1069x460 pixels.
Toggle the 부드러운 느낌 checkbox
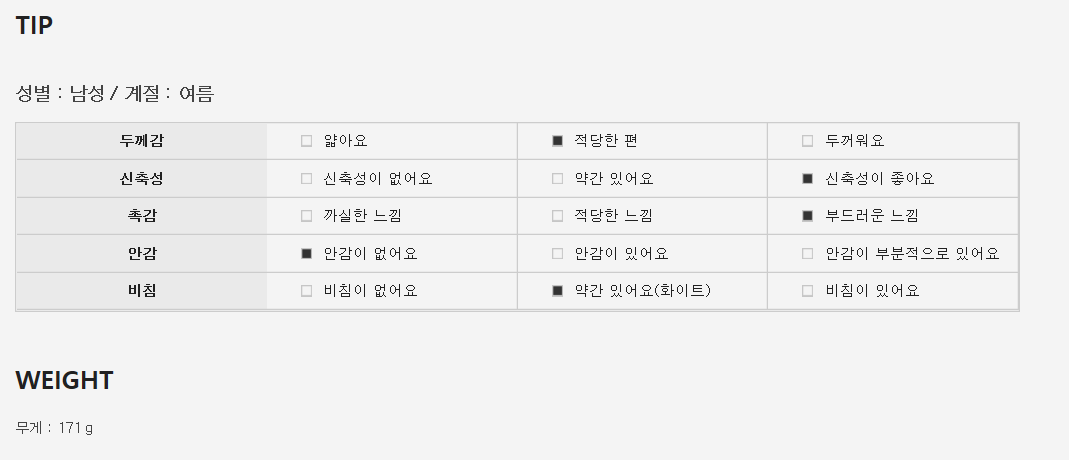pyautogui.click(x=808, y=216)
